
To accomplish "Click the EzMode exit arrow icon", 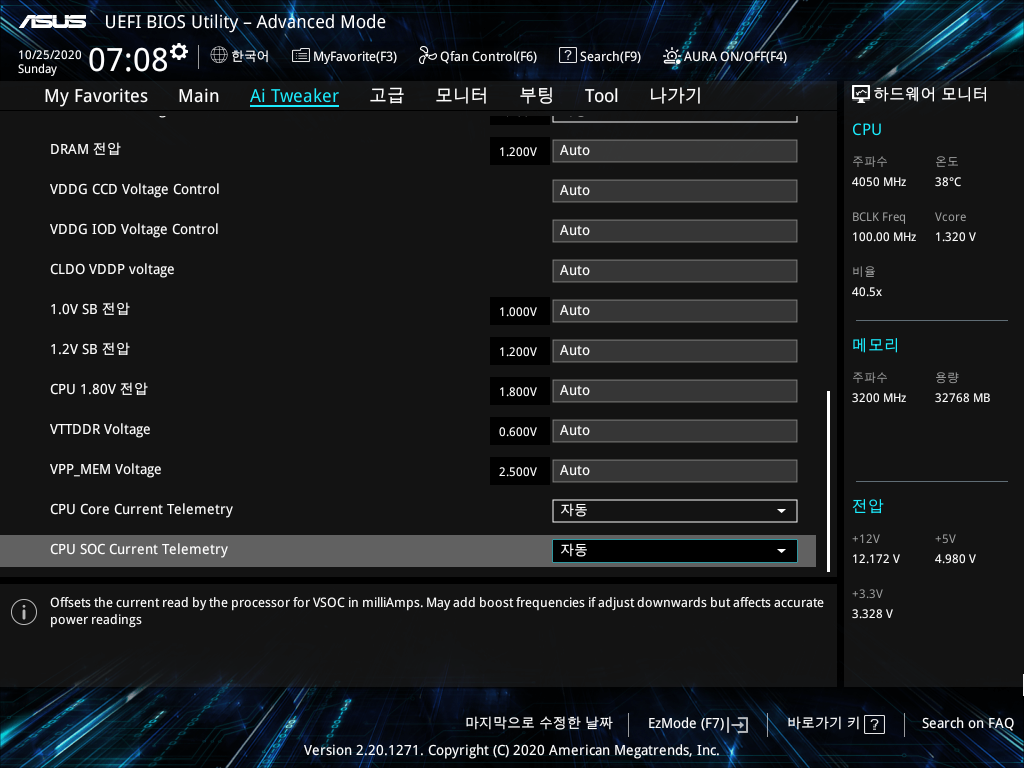I will (x=738, y=724).
